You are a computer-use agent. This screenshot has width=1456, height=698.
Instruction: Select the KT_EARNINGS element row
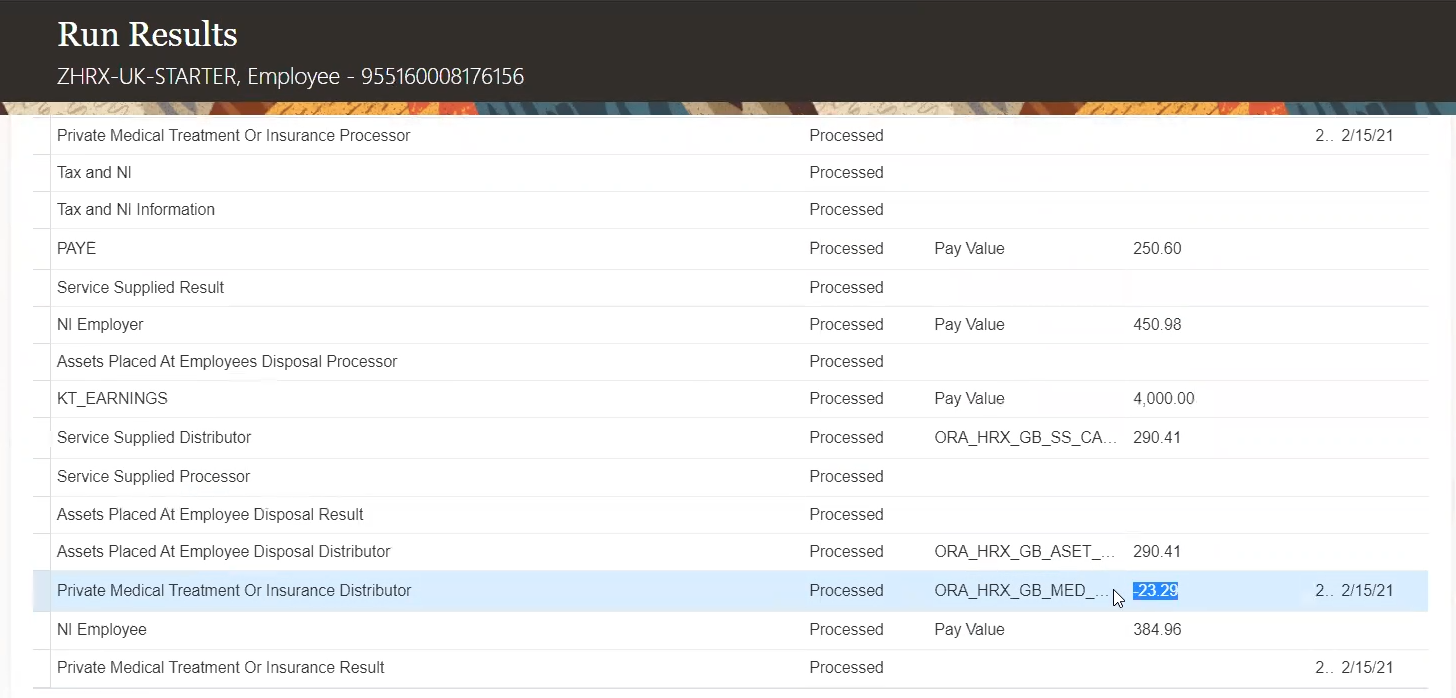pos(112,399)
